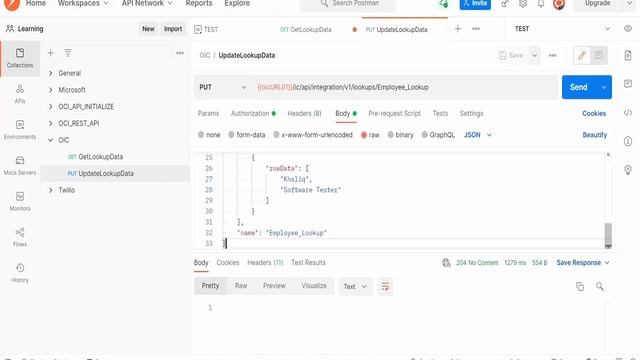Switch to the Pre-request Script tab
The width and height of the screenshot is (640, 360).
394,113
